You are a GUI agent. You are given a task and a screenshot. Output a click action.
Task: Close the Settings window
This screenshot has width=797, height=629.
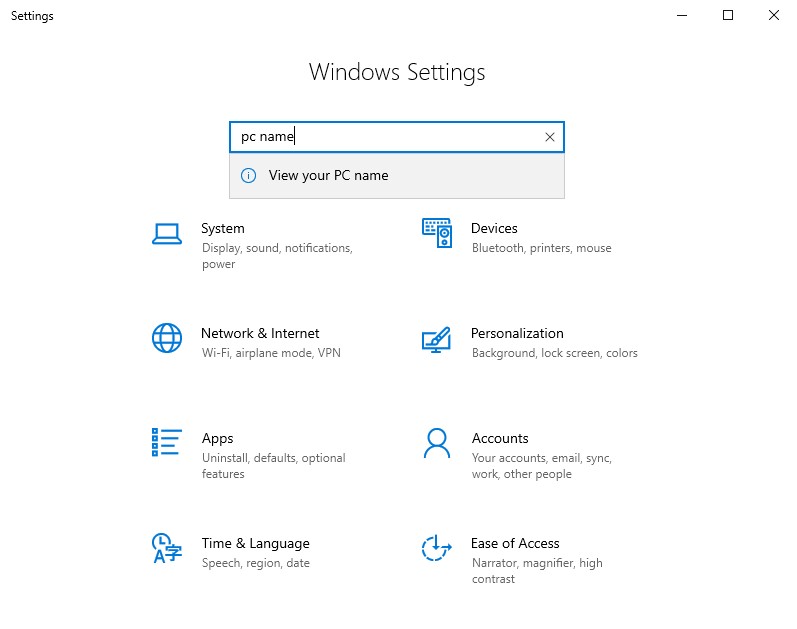click(774, 15)
